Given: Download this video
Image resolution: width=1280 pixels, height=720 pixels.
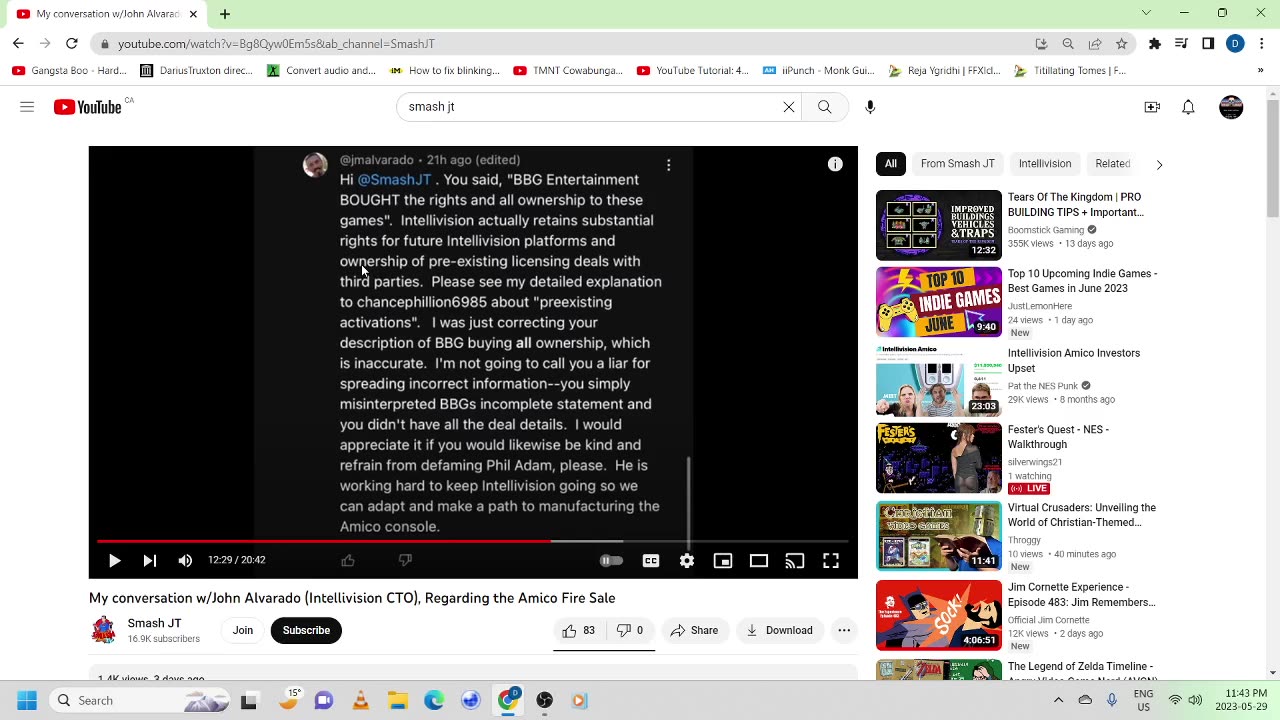Looking at the screenshot, I should (779, 630).
